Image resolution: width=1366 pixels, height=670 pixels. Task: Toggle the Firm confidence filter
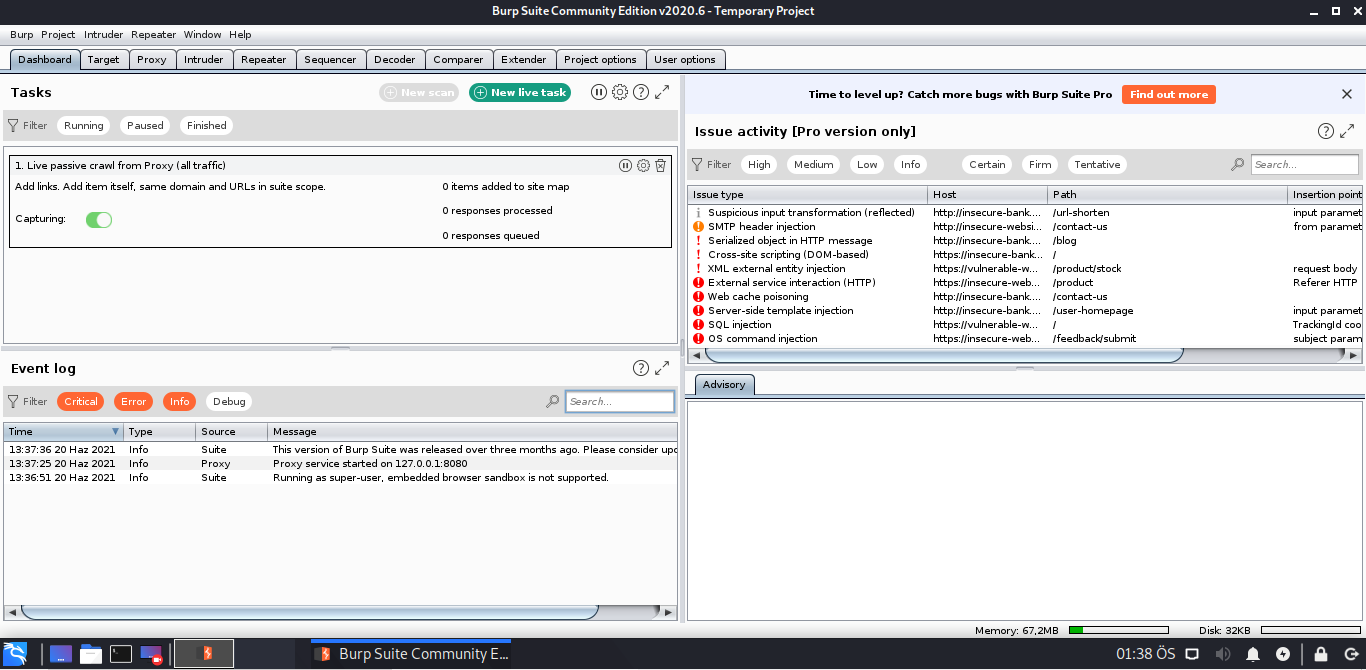point(1040,165)
